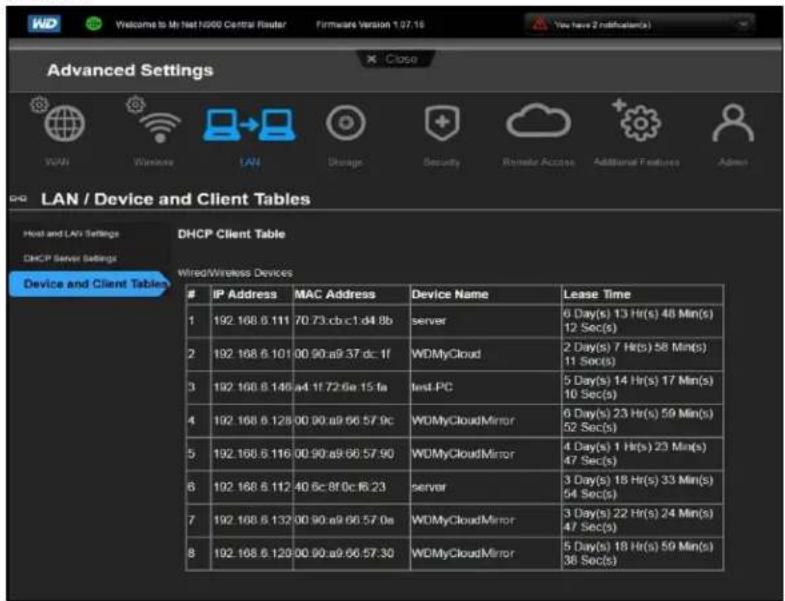Open DHCP Server Settings menu item
785x601 pixels.
[70, 258]
